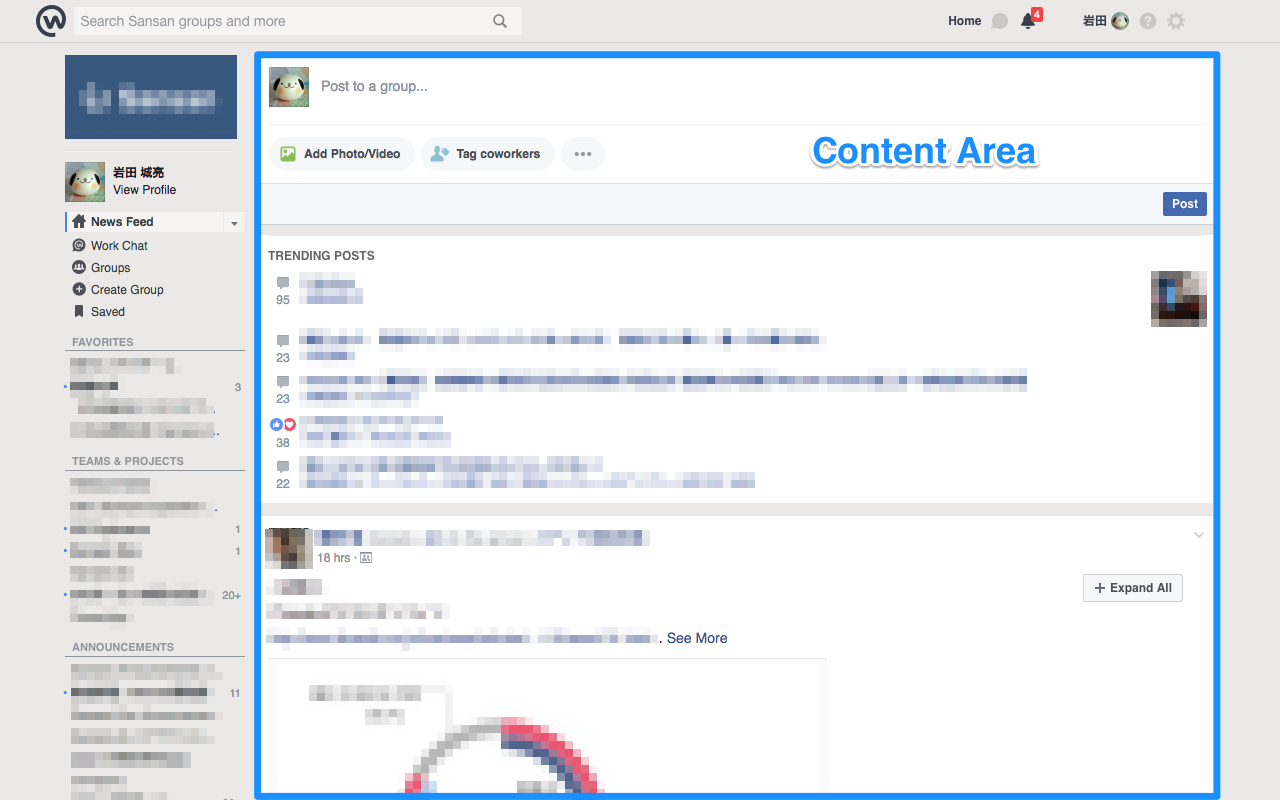Click the News Feed home icon
The image size is (1280, 800).
(x=79, y=222)
